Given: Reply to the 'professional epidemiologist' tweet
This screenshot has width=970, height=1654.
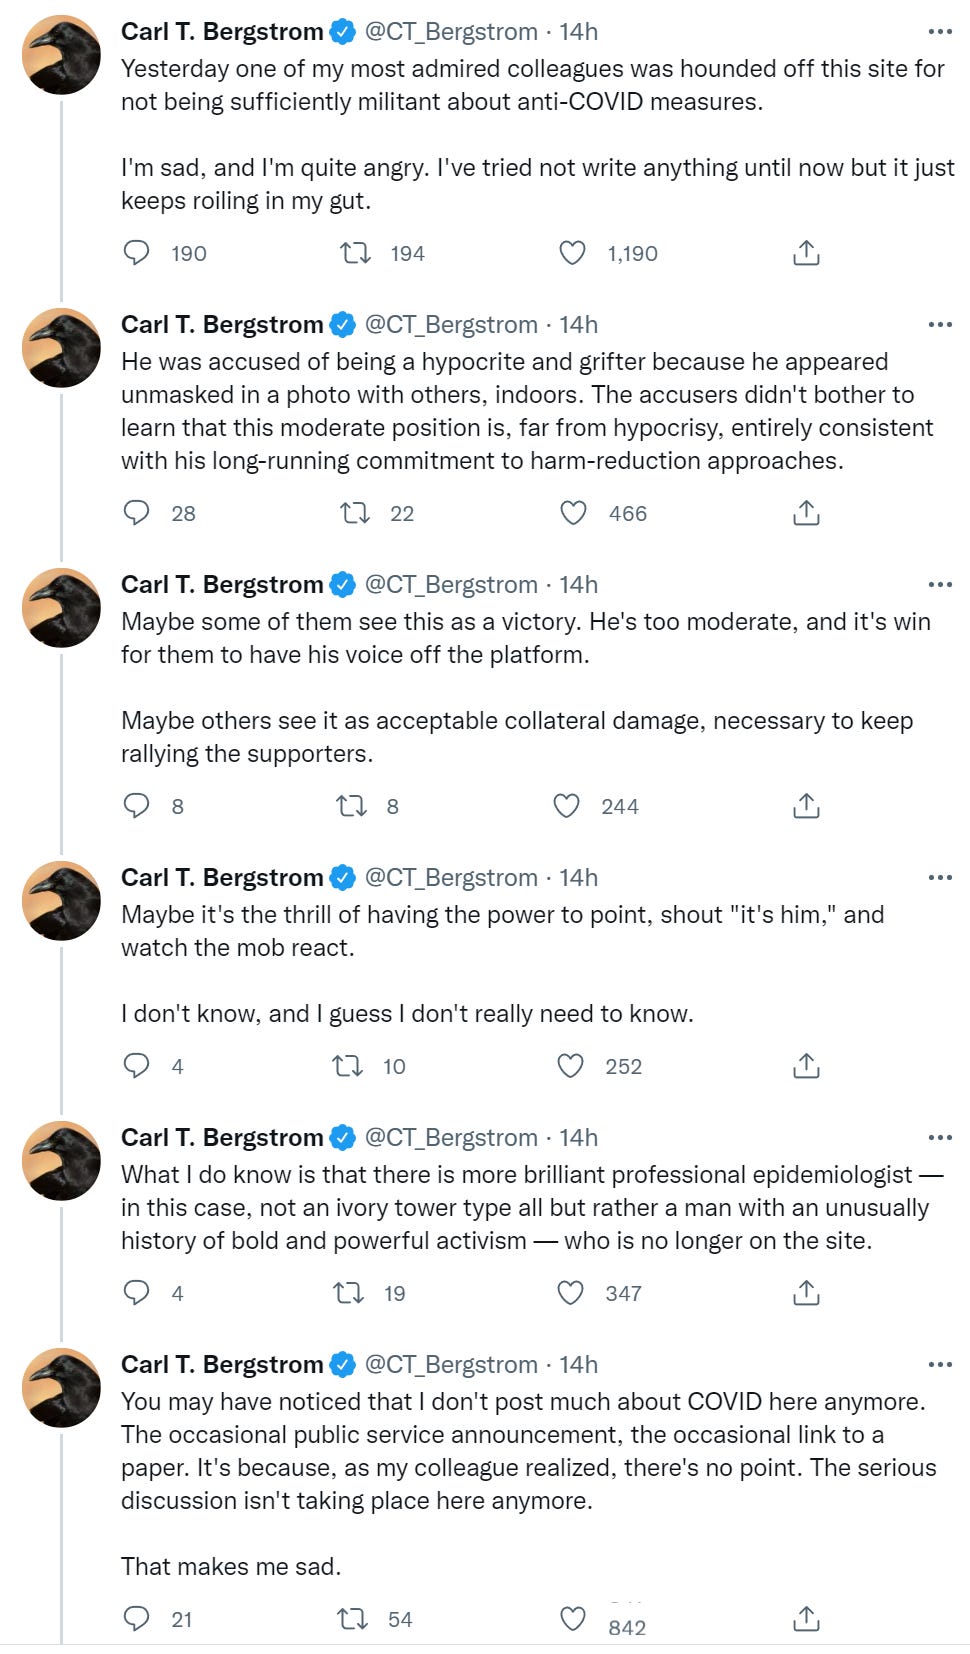Looking at the screenshot, I should click(x=136, y=1293).
